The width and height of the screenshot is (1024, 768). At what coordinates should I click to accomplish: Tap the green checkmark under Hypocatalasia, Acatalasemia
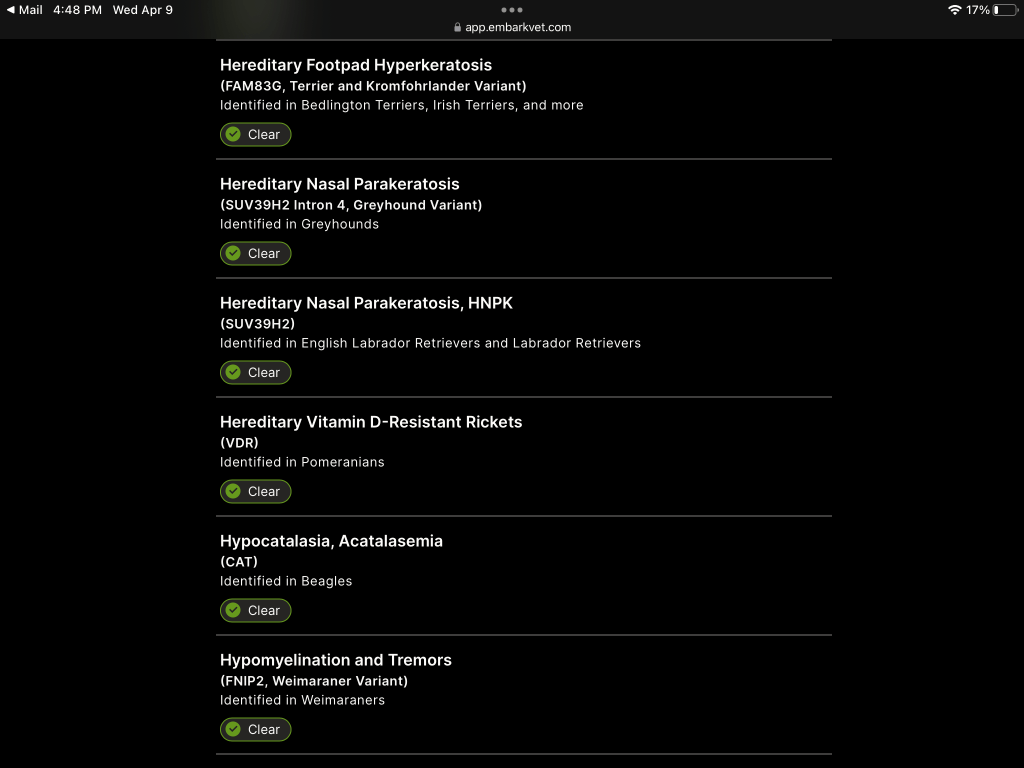click(x=233, y=611)
